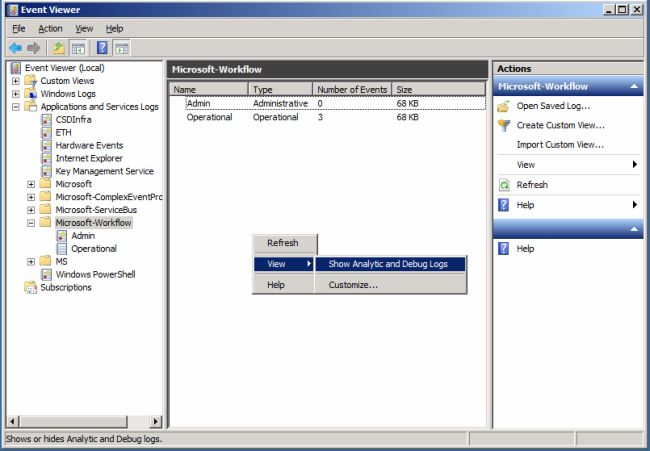Click the Open Saved Log folder icon
Image resolution: width=650 pixels, height=451 pixels.
503,106
